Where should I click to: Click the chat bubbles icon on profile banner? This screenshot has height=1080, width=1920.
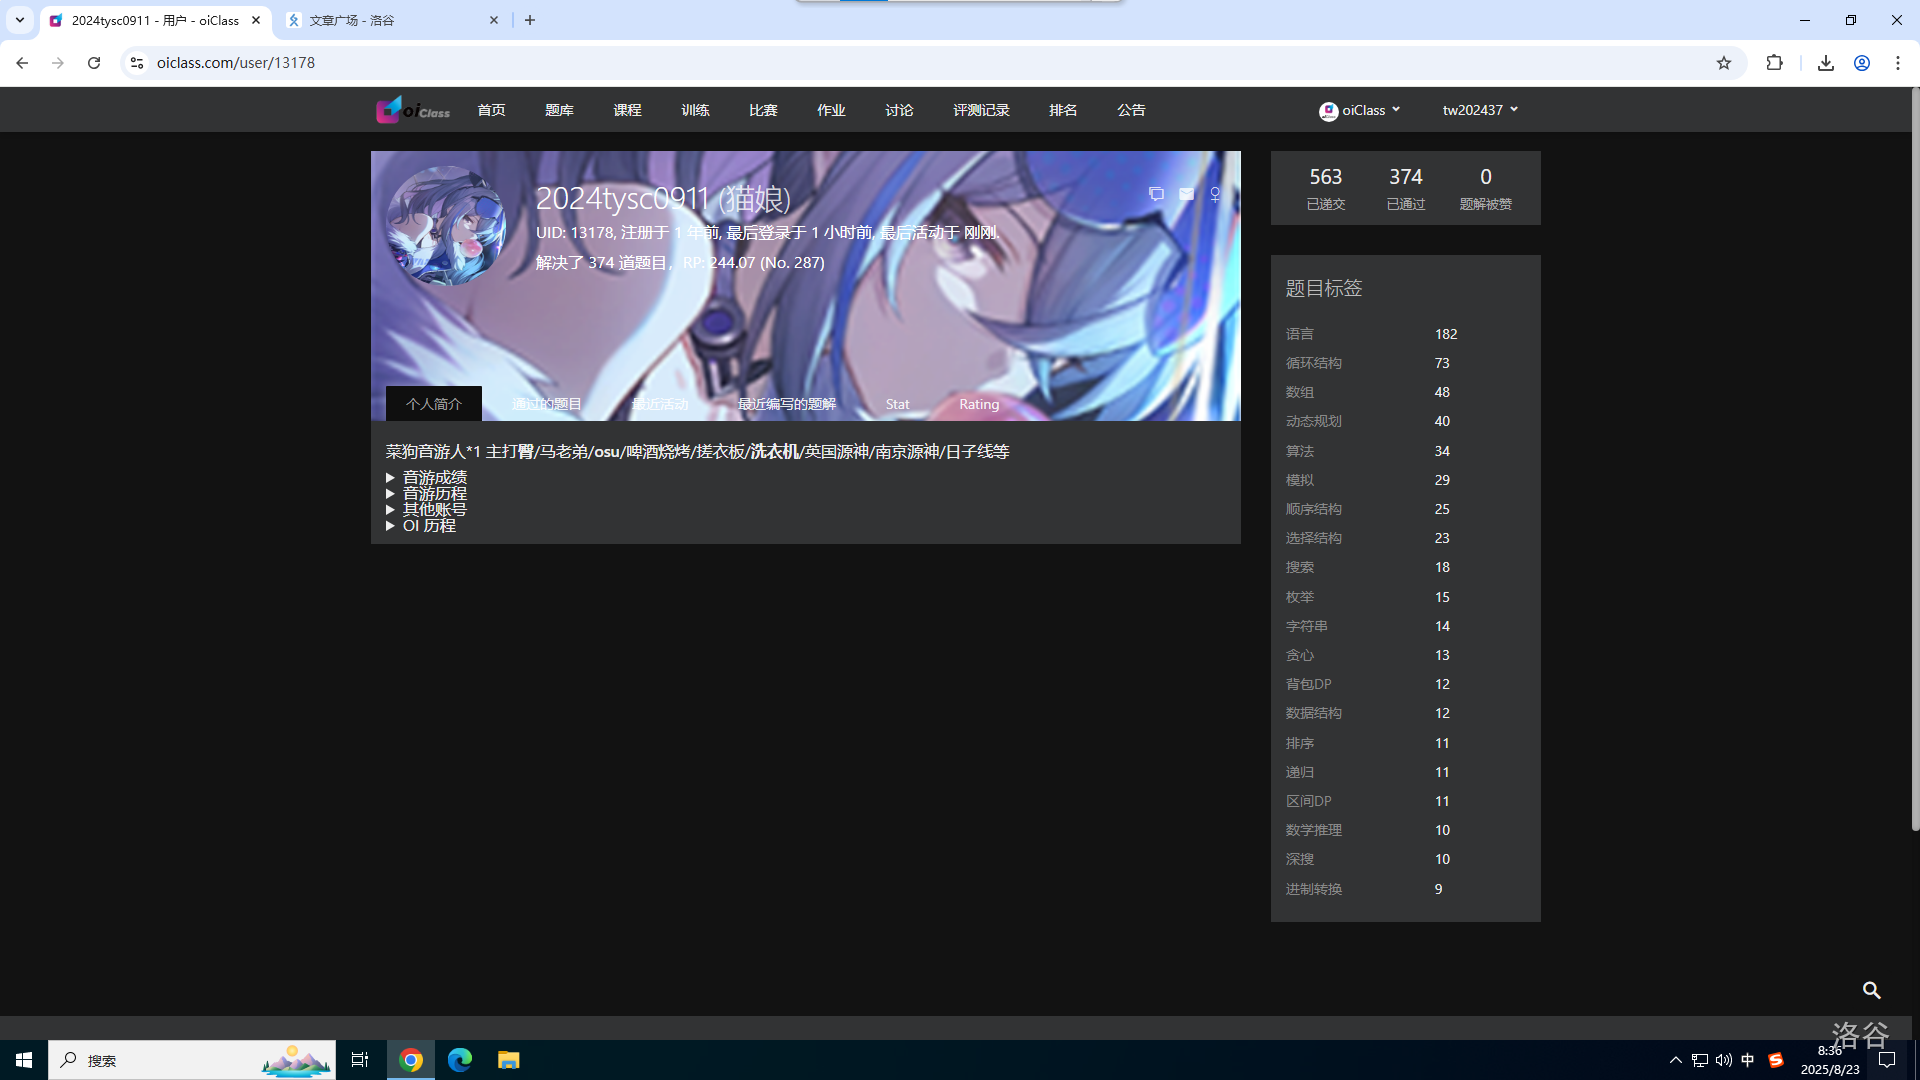(1156, 194)
